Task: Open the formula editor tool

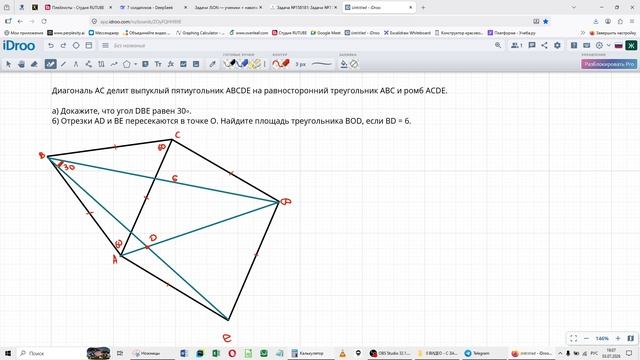Action: pyautogui.click(x=171, y=64)
